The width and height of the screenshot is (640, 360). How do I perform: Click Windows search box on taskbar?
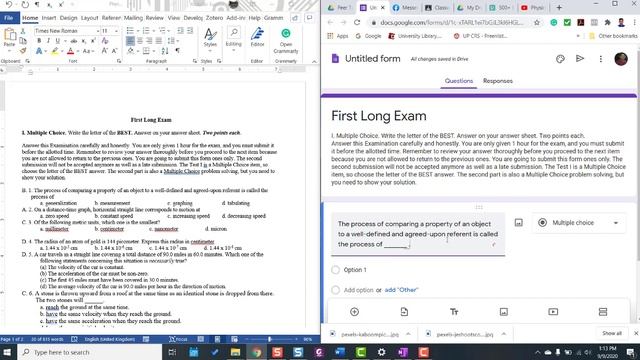(90, 352)
